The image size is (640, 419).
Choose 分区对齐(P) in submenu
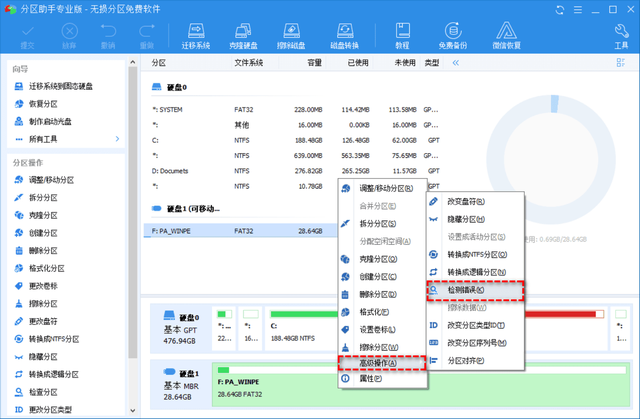tap(476, 361)
